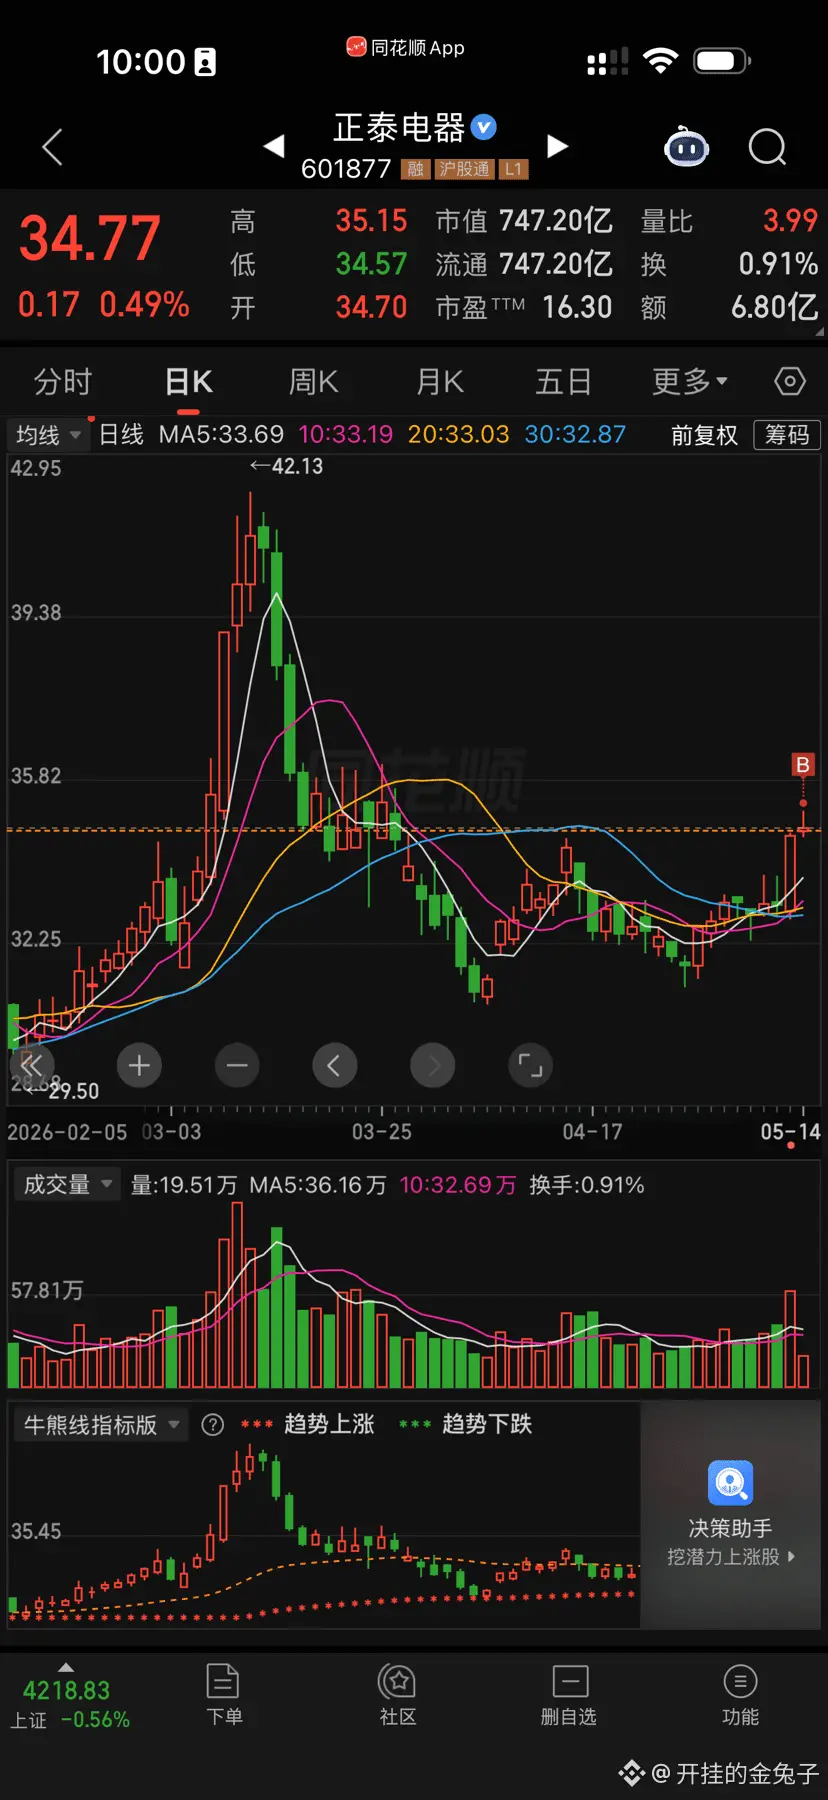The width and height of the screenshot is (828, 1800).
Task: Tap the 30:32.87 moving average label
Action: pyautogui.click(x=575, y=435)
